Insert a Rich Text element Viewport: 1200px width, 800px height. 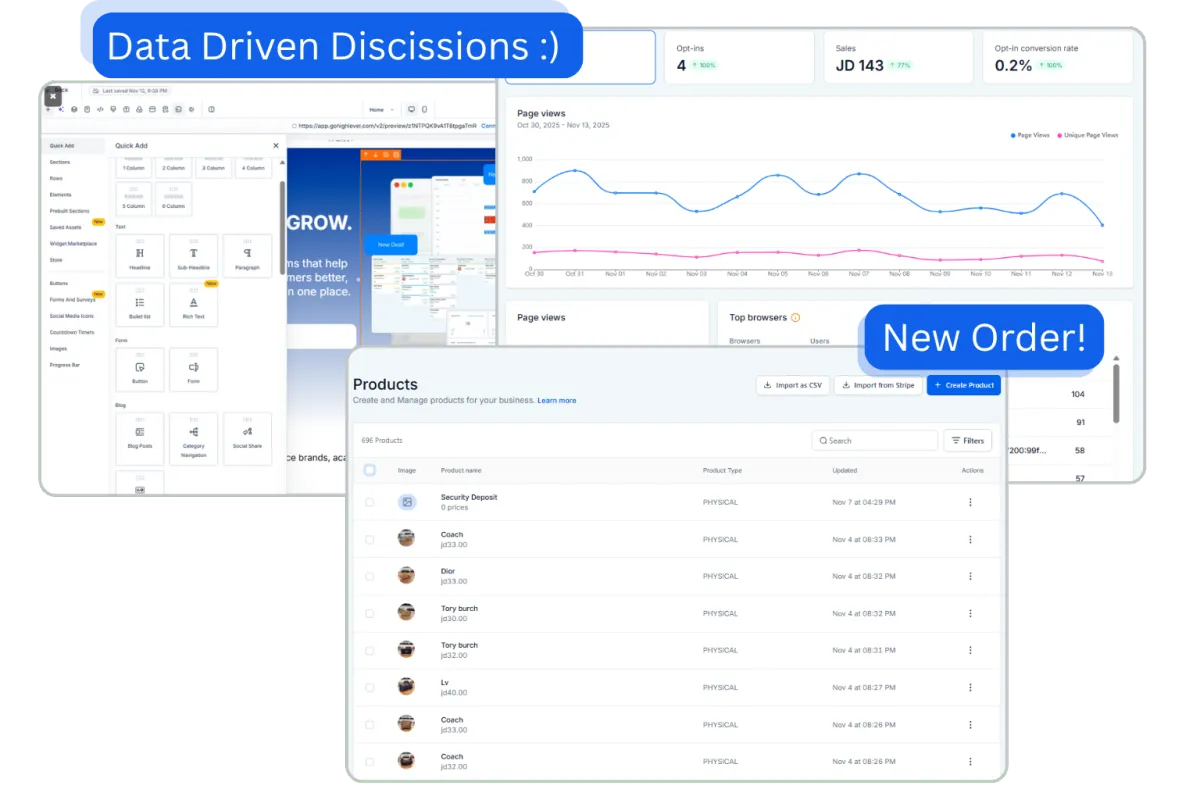click(x=193, y=306)
